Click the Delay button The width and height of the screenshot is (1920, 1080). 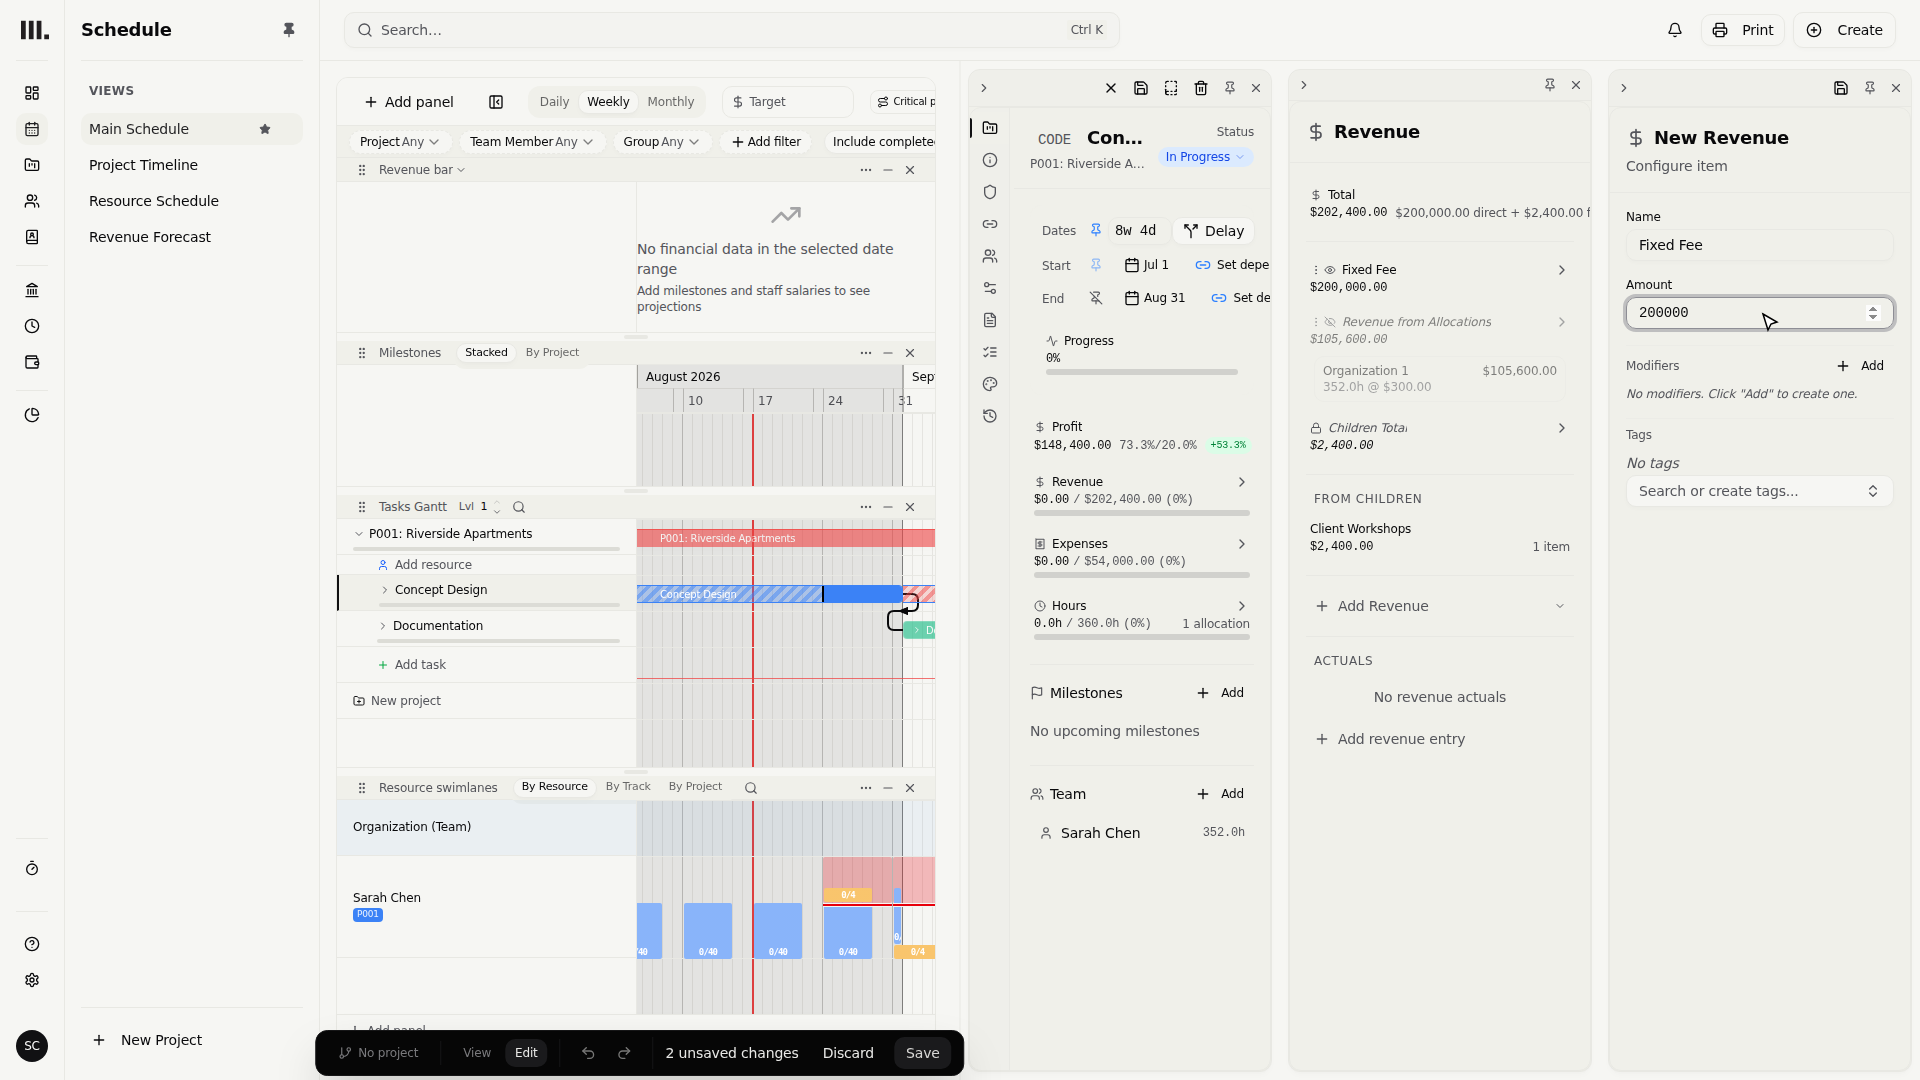pos(1213,231)
